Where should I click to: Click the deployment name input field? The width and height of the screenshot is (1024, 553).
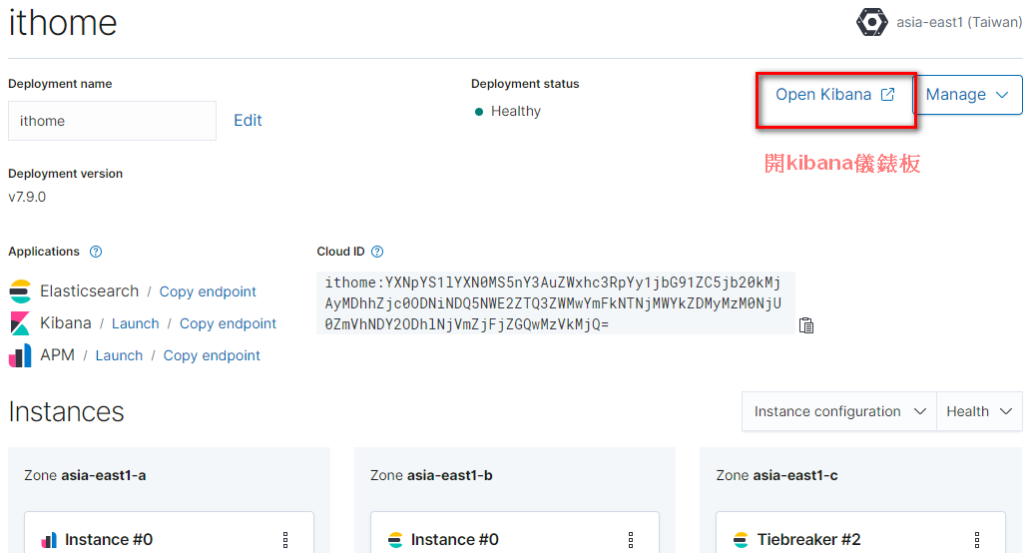point(112,121)
